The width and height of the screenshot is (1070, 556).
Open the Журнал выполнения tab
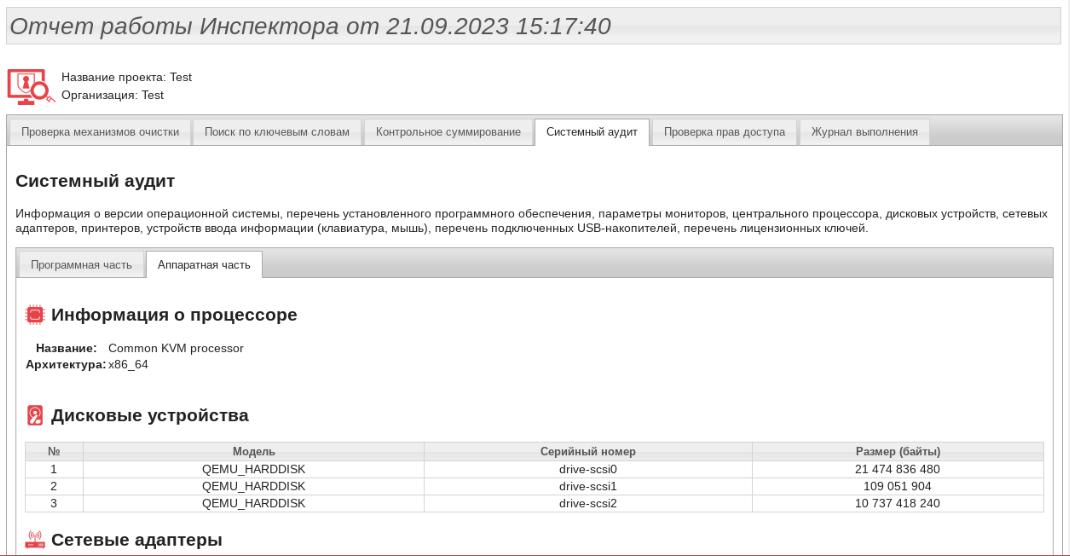coord(864,132)
